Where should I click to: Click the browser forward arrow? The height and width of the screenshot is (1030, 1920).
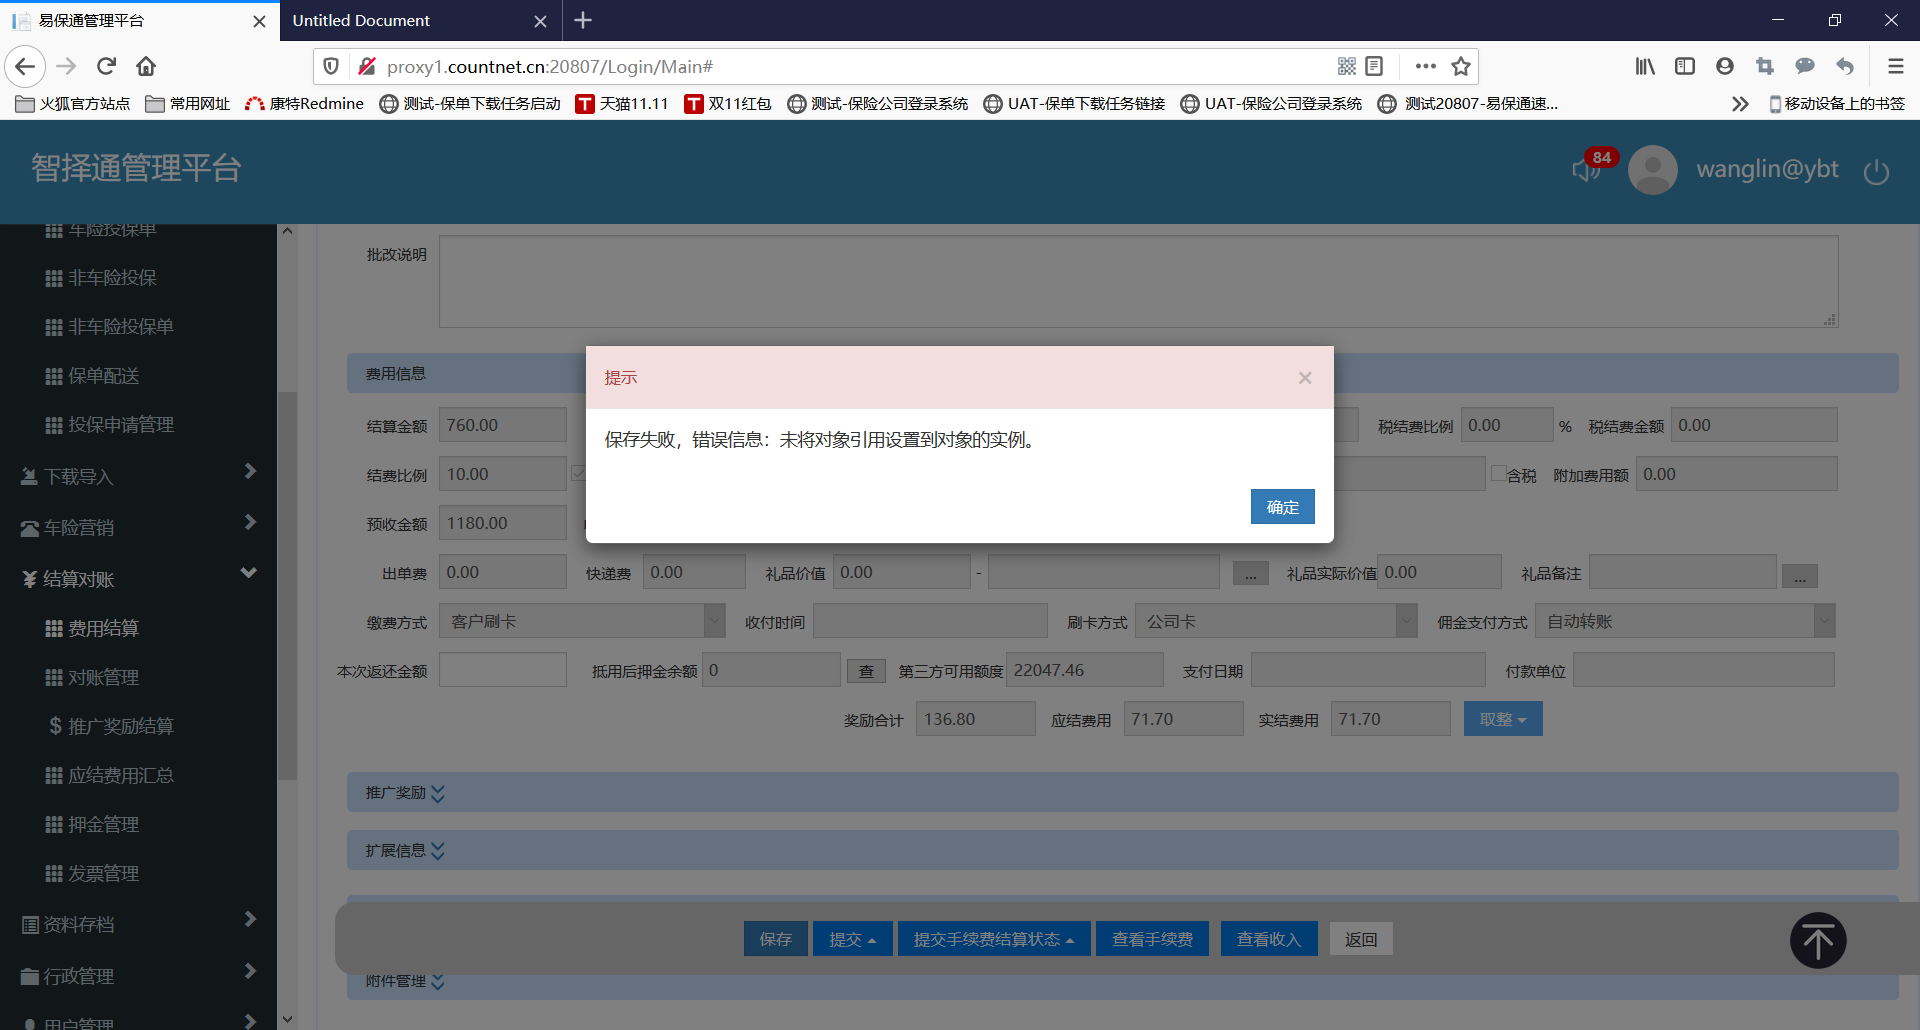pos(66,66)
